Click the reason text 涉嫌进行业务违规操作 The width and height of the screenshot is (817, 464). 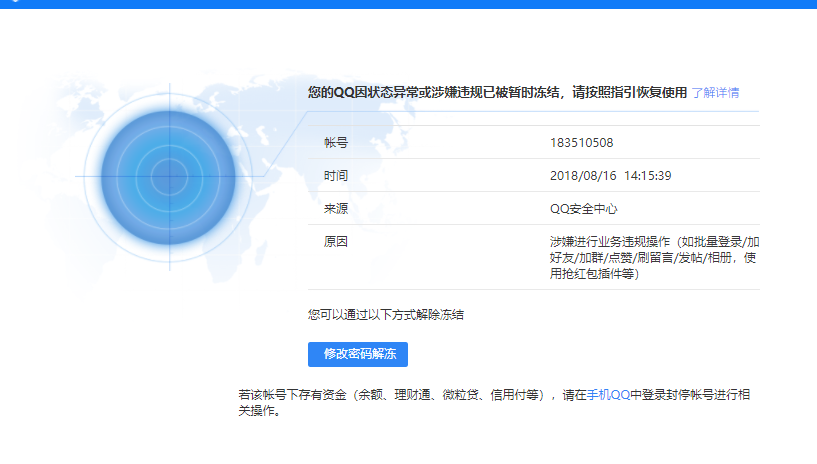coord(654,257)
